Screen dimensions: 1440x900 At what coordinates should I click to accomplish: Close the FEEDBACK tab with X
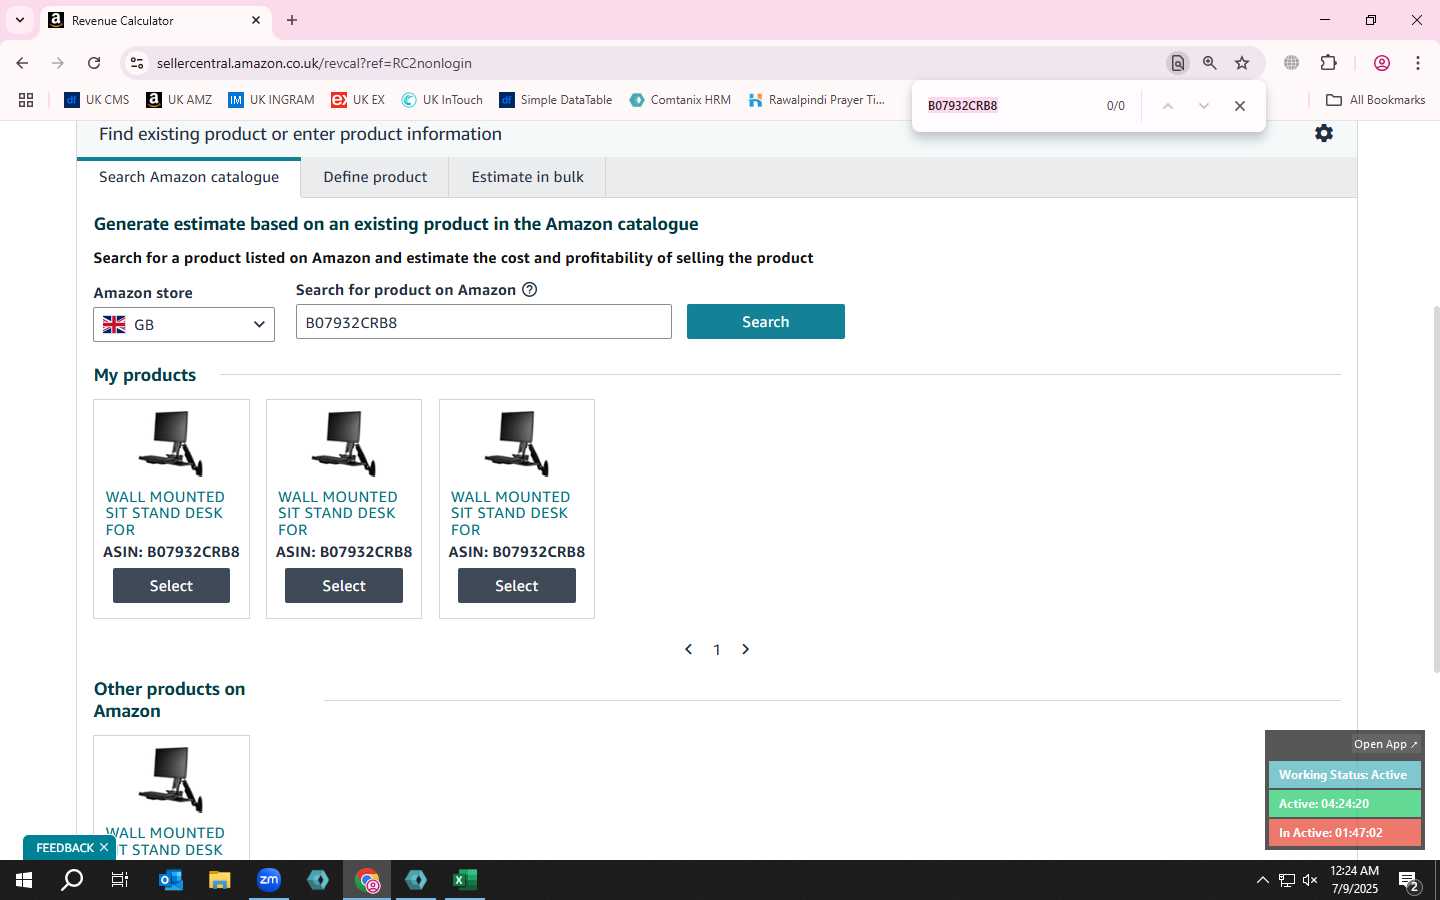pyautogui.click(x=103, y=847)
